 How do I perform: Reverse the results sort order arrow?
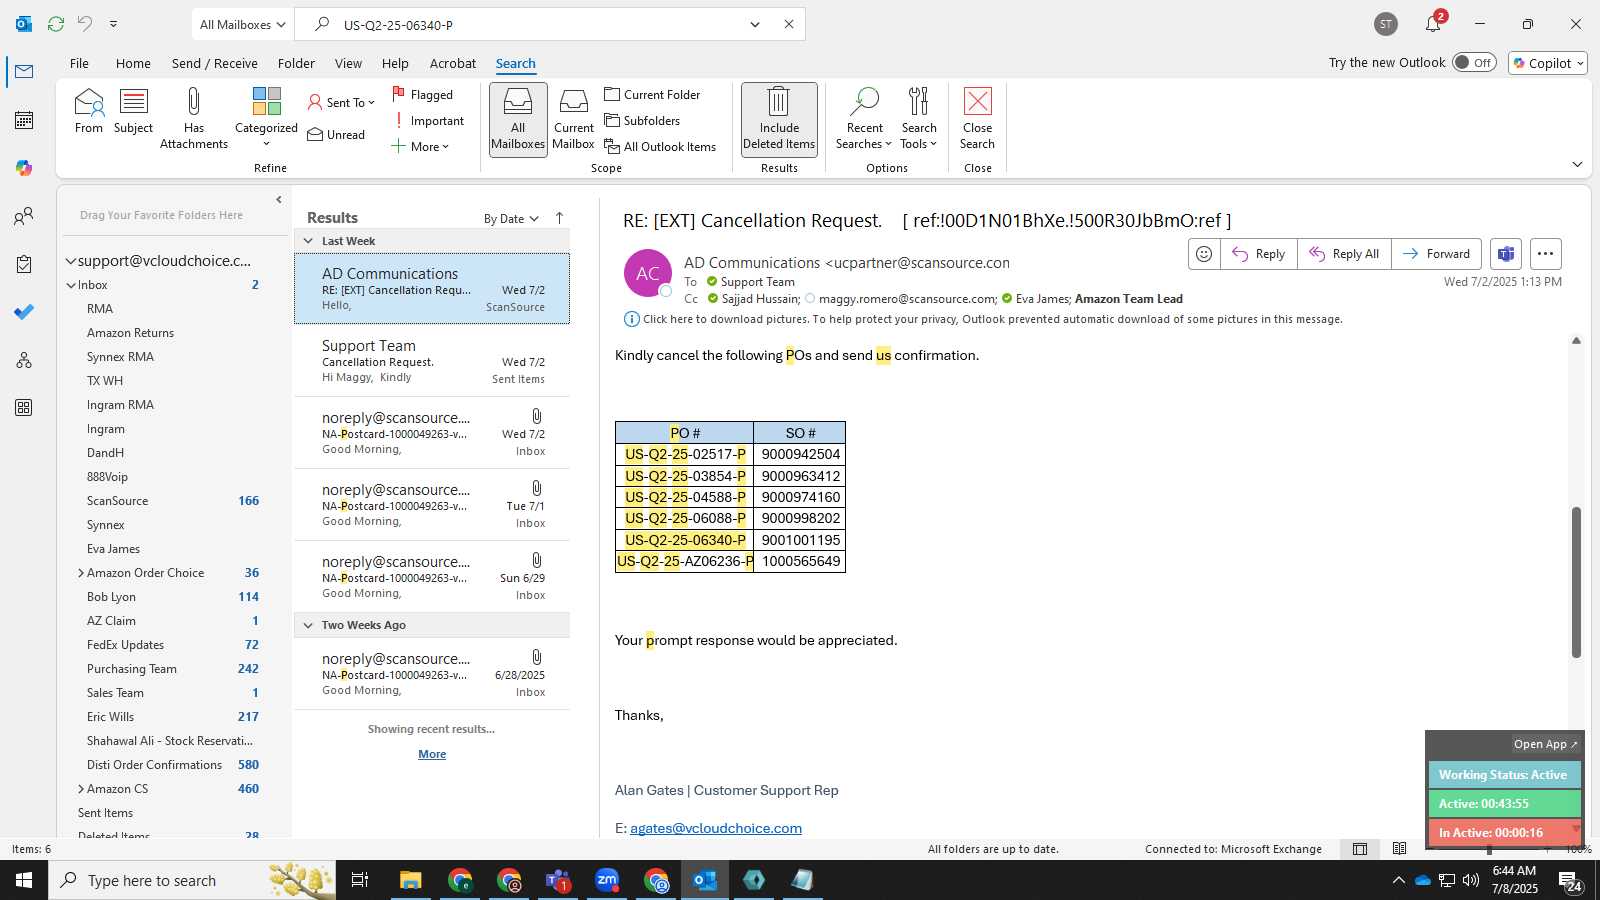click(x=559, y=218)
